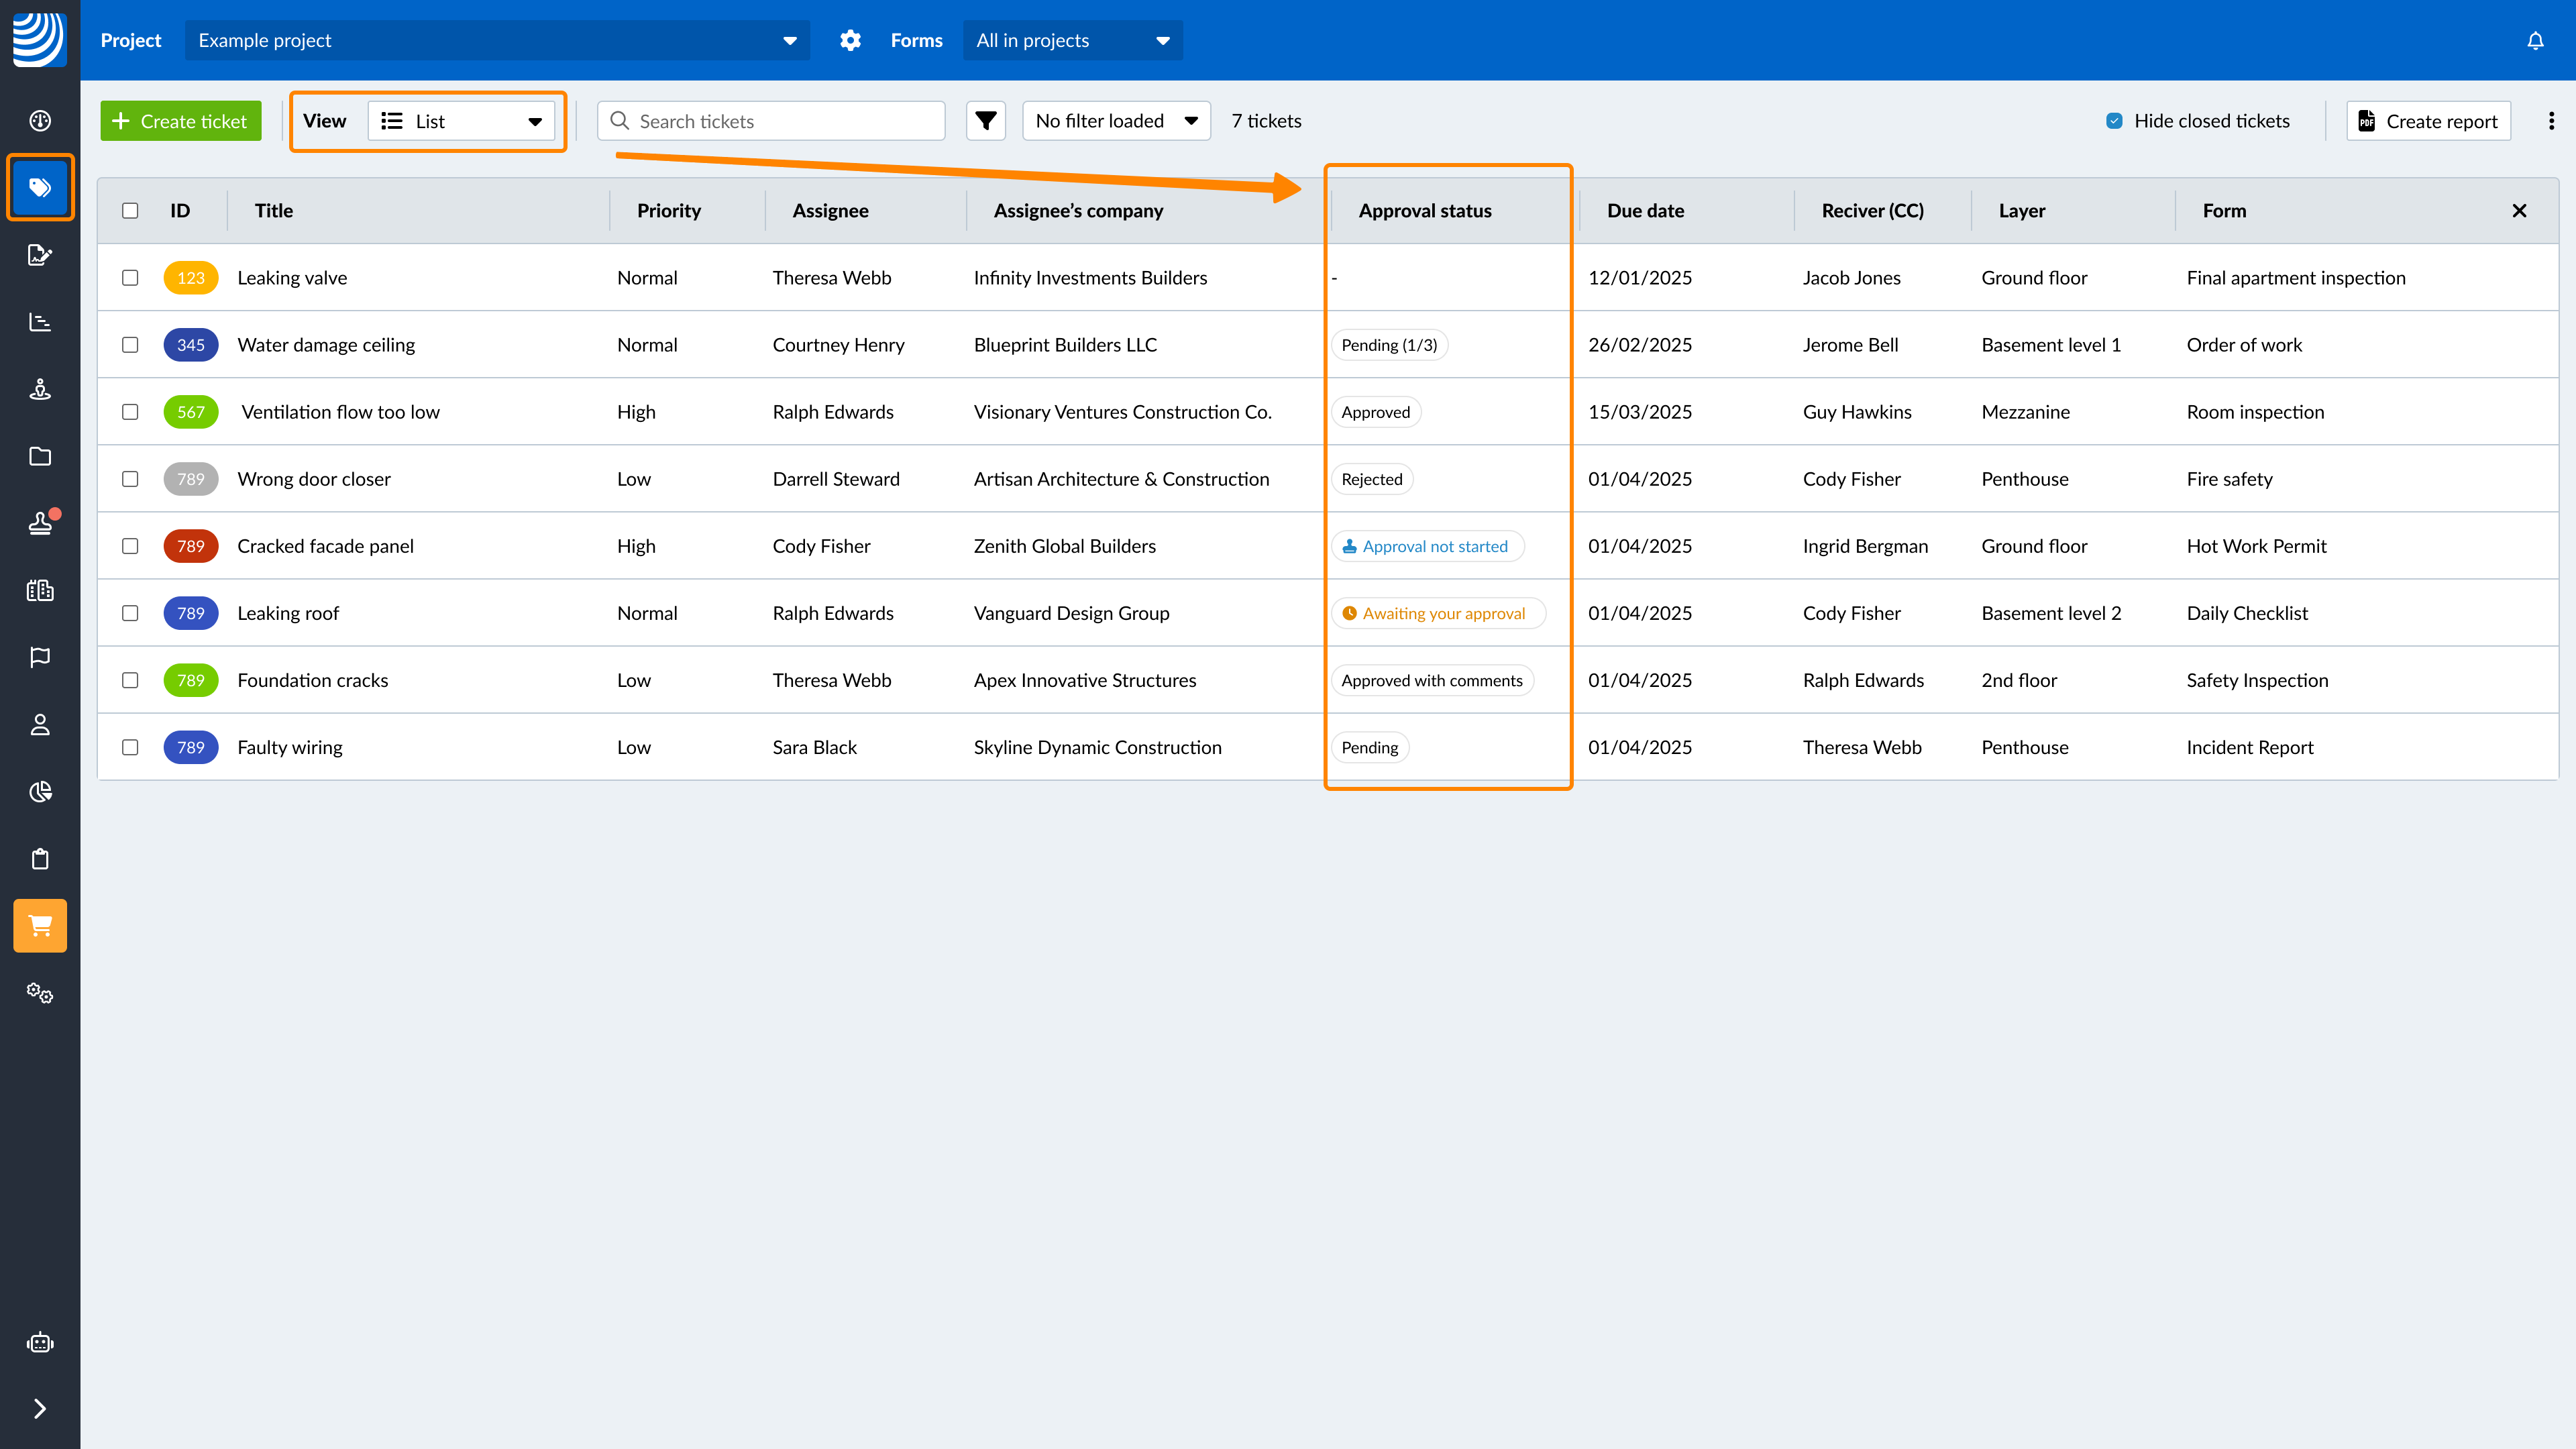Click the orange shopping cart sidebar icon
The width and height of the screenshot is (2576, 1449).
pyautogui.click(x=40, y=925)
